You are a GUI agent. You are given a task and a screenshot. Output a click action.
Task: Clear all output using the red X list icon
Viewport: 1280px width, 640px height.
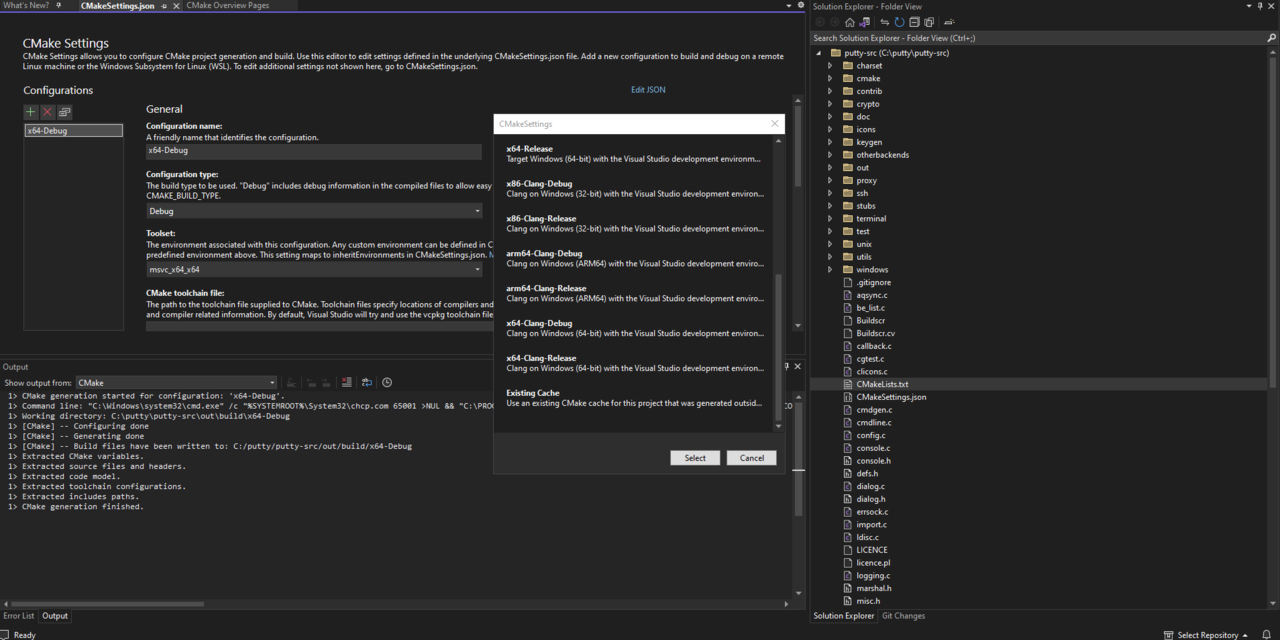(346, 382)
